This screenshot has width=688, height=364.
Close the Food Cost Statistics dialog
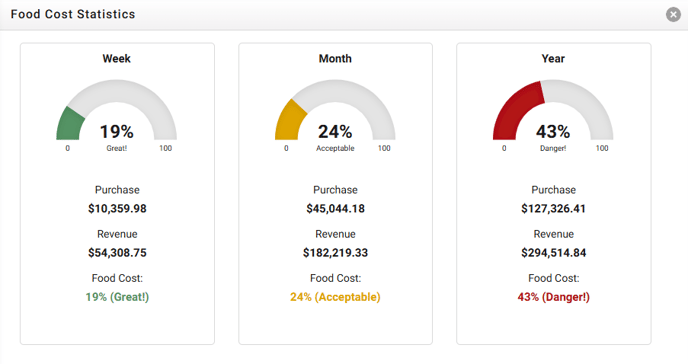673,14
